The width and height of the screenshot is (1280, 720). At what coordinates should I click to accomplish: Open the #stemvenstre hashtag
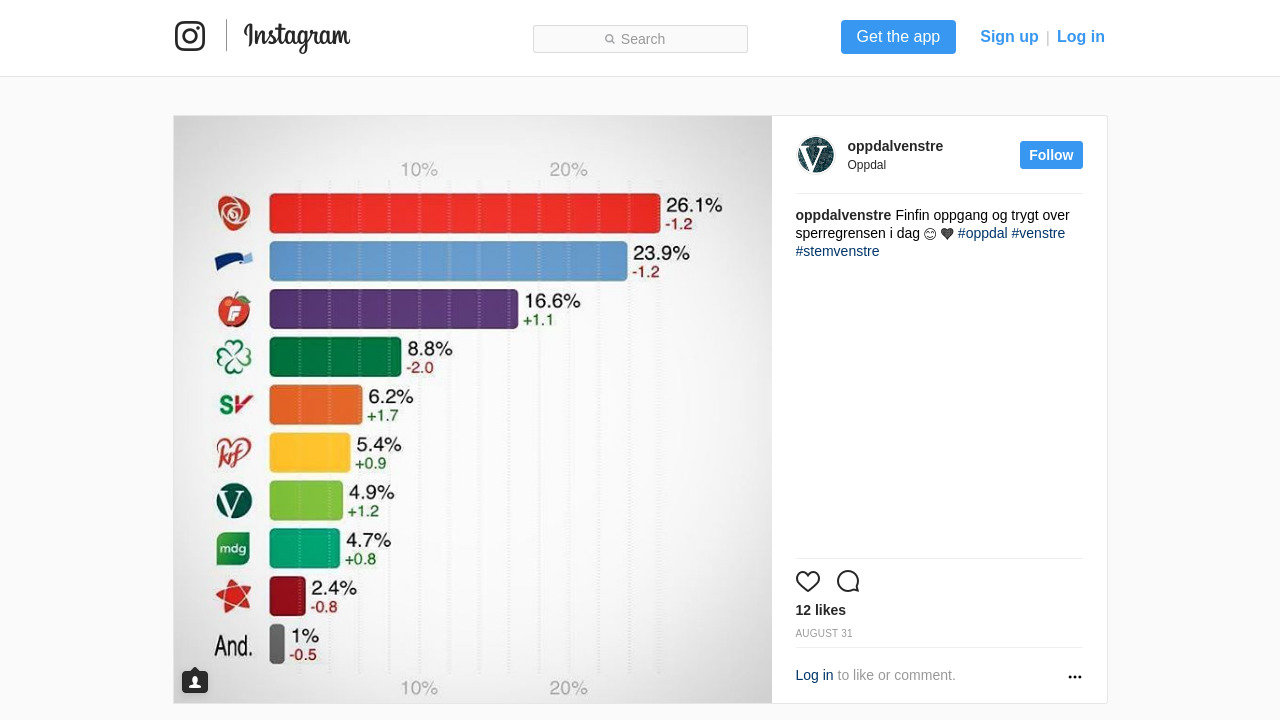pos(837,251)
